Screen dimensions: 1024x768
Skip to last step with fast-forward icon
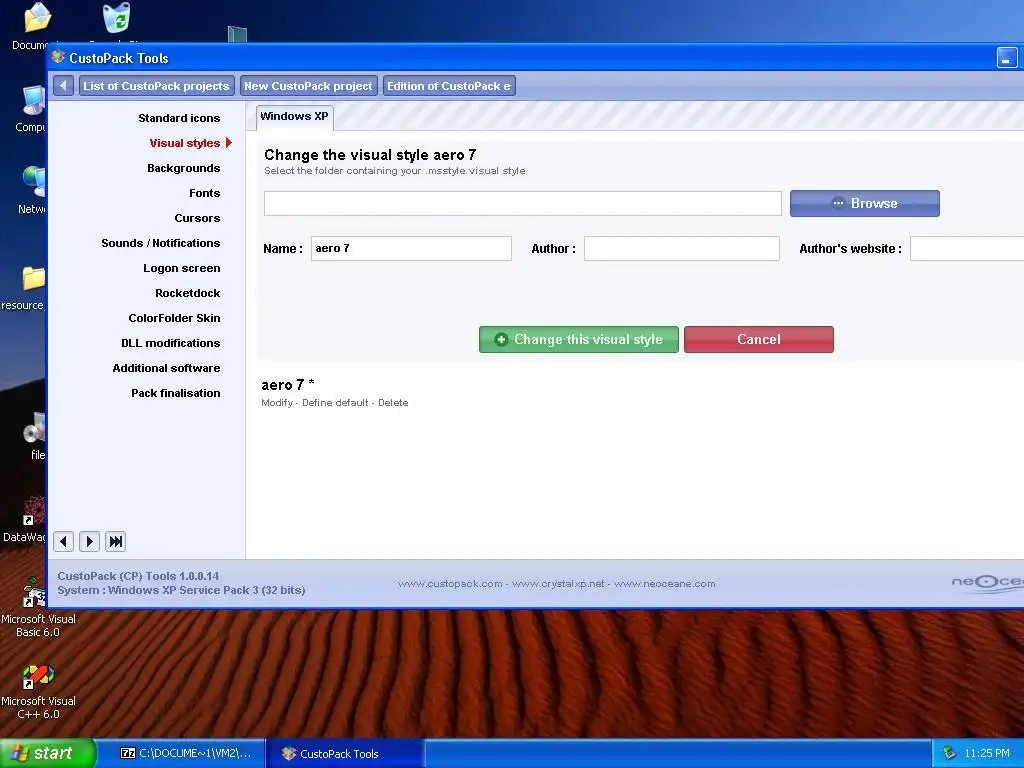116,541
